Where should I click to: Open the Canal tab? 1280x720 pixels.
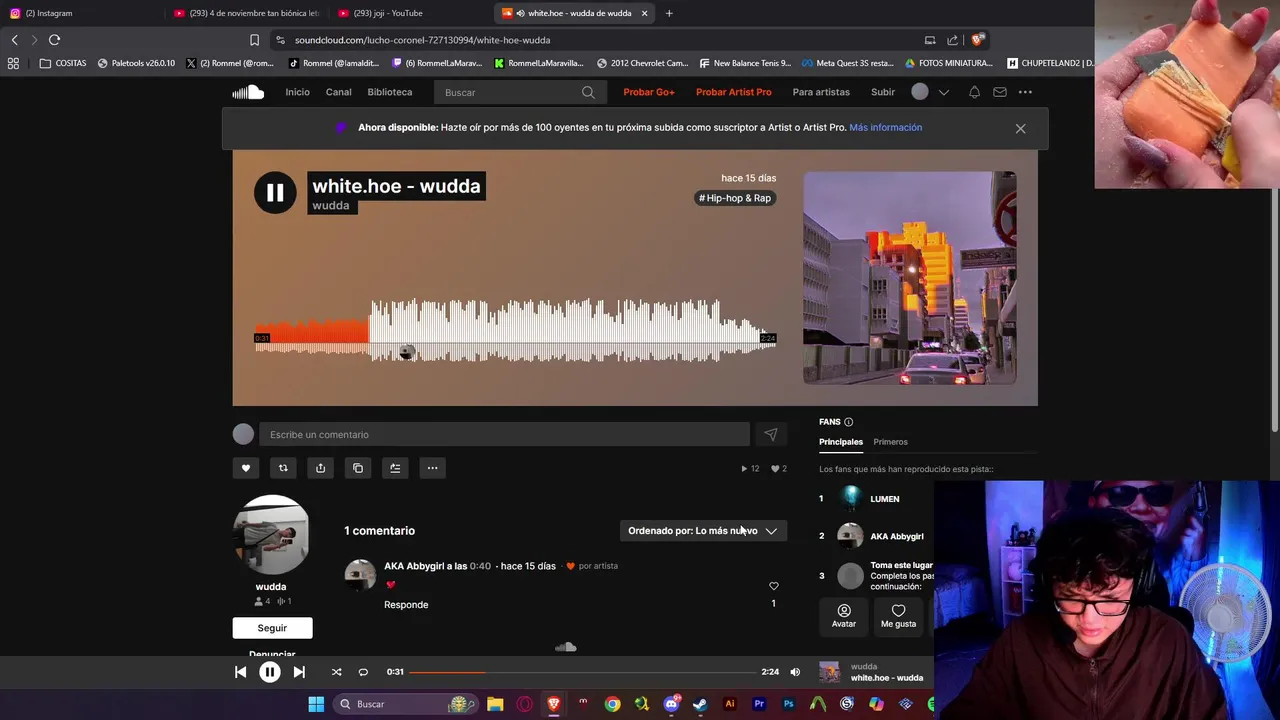tap(338, 92)
